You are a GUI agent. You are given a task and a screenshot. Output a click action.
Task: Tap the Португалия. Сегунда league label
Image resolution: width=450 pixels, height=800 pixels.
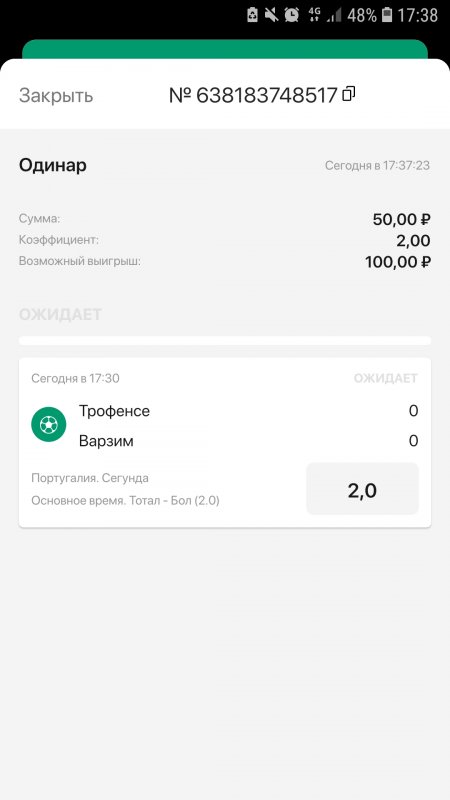[90, 478]
